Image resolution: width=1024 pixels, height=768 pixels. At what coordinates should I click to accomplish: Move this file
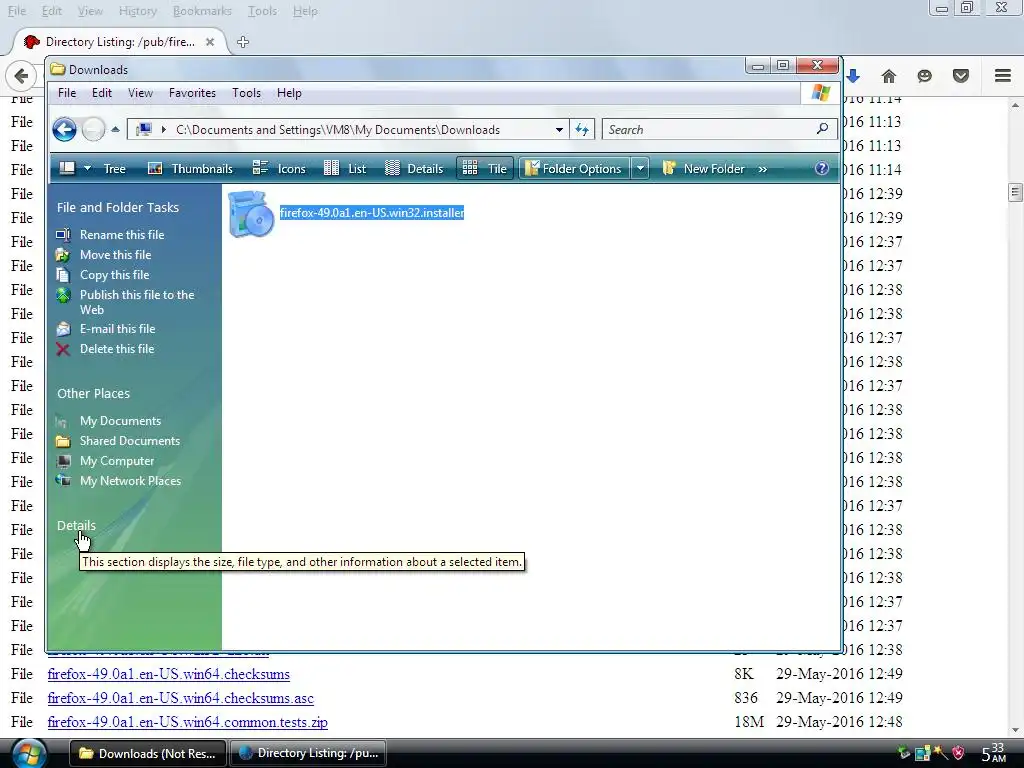(116, 255)
